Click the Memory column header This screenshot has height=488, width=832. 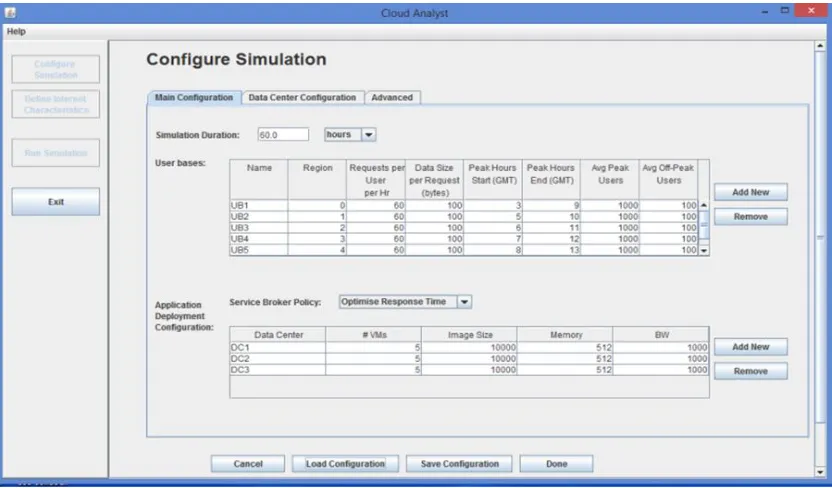(x=565, y=335)
